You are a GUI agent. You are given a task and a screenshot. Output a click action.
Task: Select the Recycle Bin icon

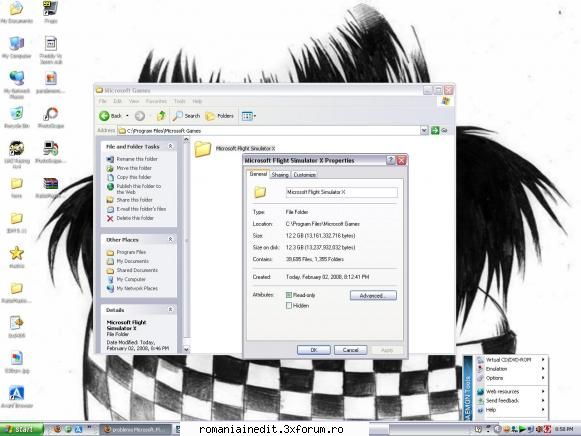click(x=16, y=117)
